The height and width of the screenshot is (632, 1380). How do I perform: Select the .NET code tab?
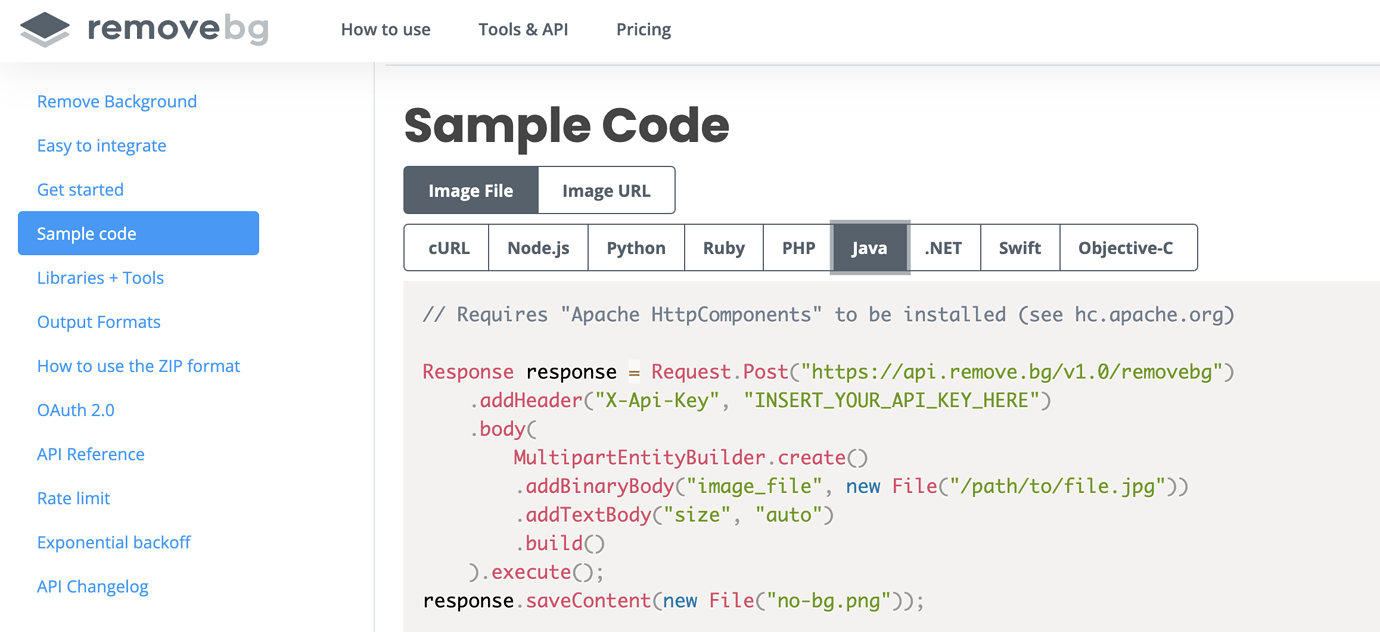943,248
